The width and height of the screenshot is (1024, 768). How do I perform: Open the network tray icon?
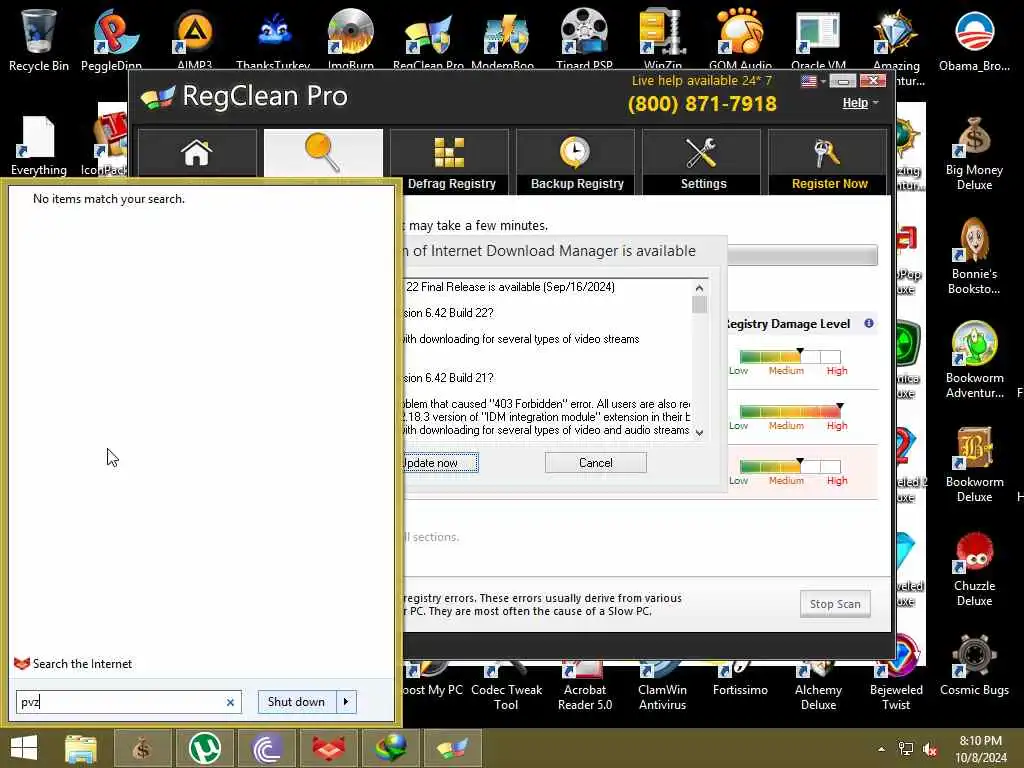click(x=906, y=749)
